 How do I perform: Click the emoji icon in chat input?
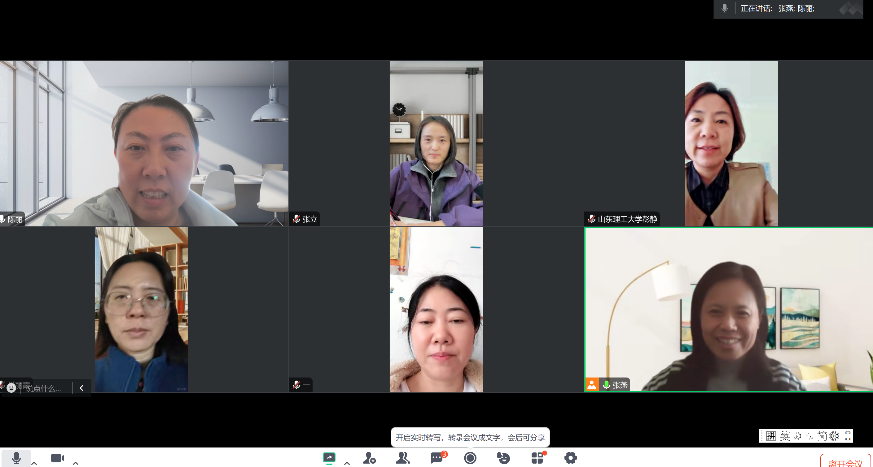coord(11,387)
